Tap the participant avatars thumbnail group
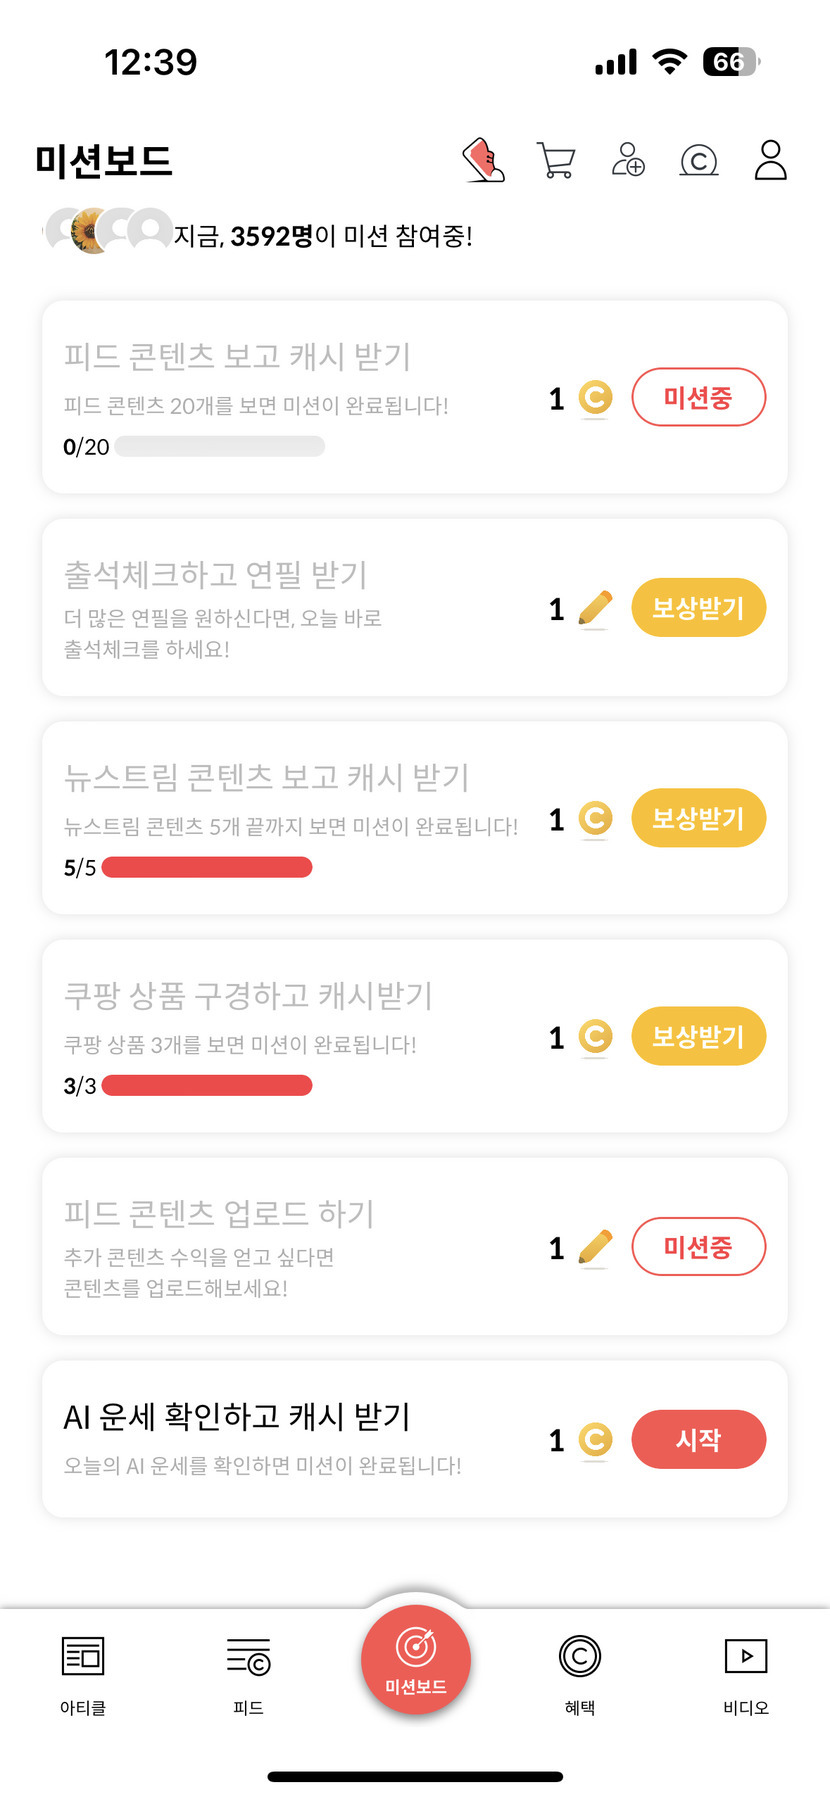Viewport: 830px width, 1799px height. pyautogui.click(x=109, y=231)
